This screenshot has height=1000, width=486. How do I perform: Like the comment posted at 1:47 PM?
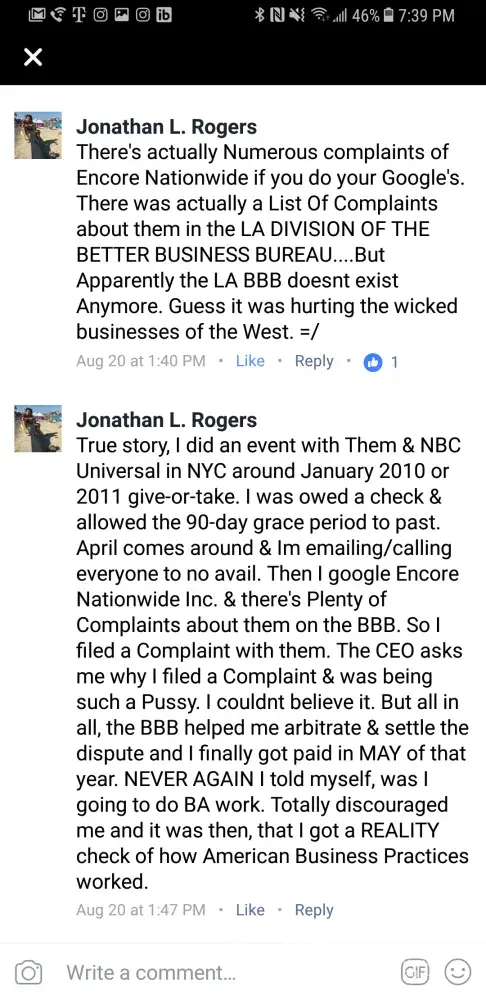pyautogui.click(x=250, y=910)
